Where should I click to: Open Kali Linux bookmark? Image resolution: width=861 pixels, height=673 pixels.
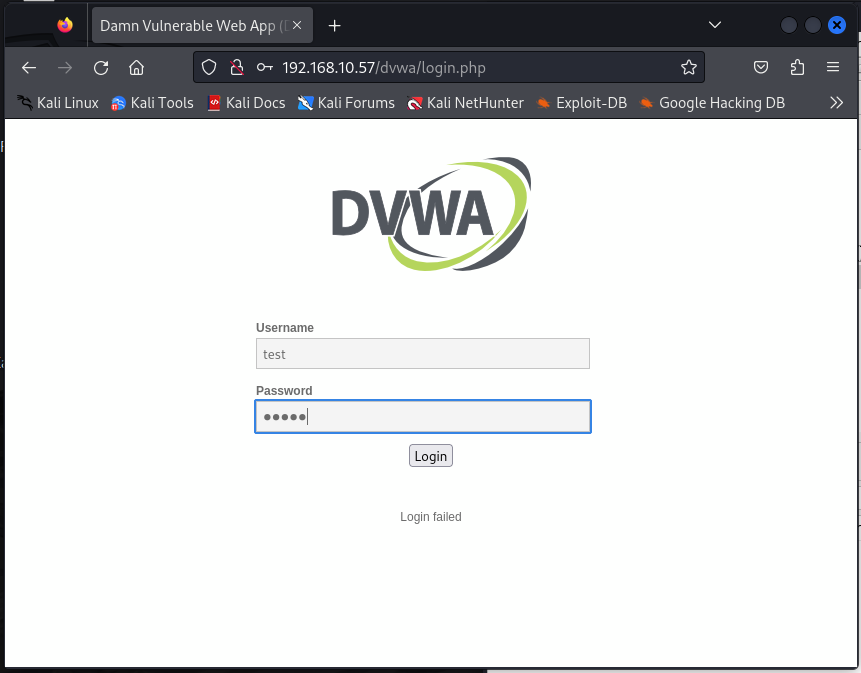[58, 103]
